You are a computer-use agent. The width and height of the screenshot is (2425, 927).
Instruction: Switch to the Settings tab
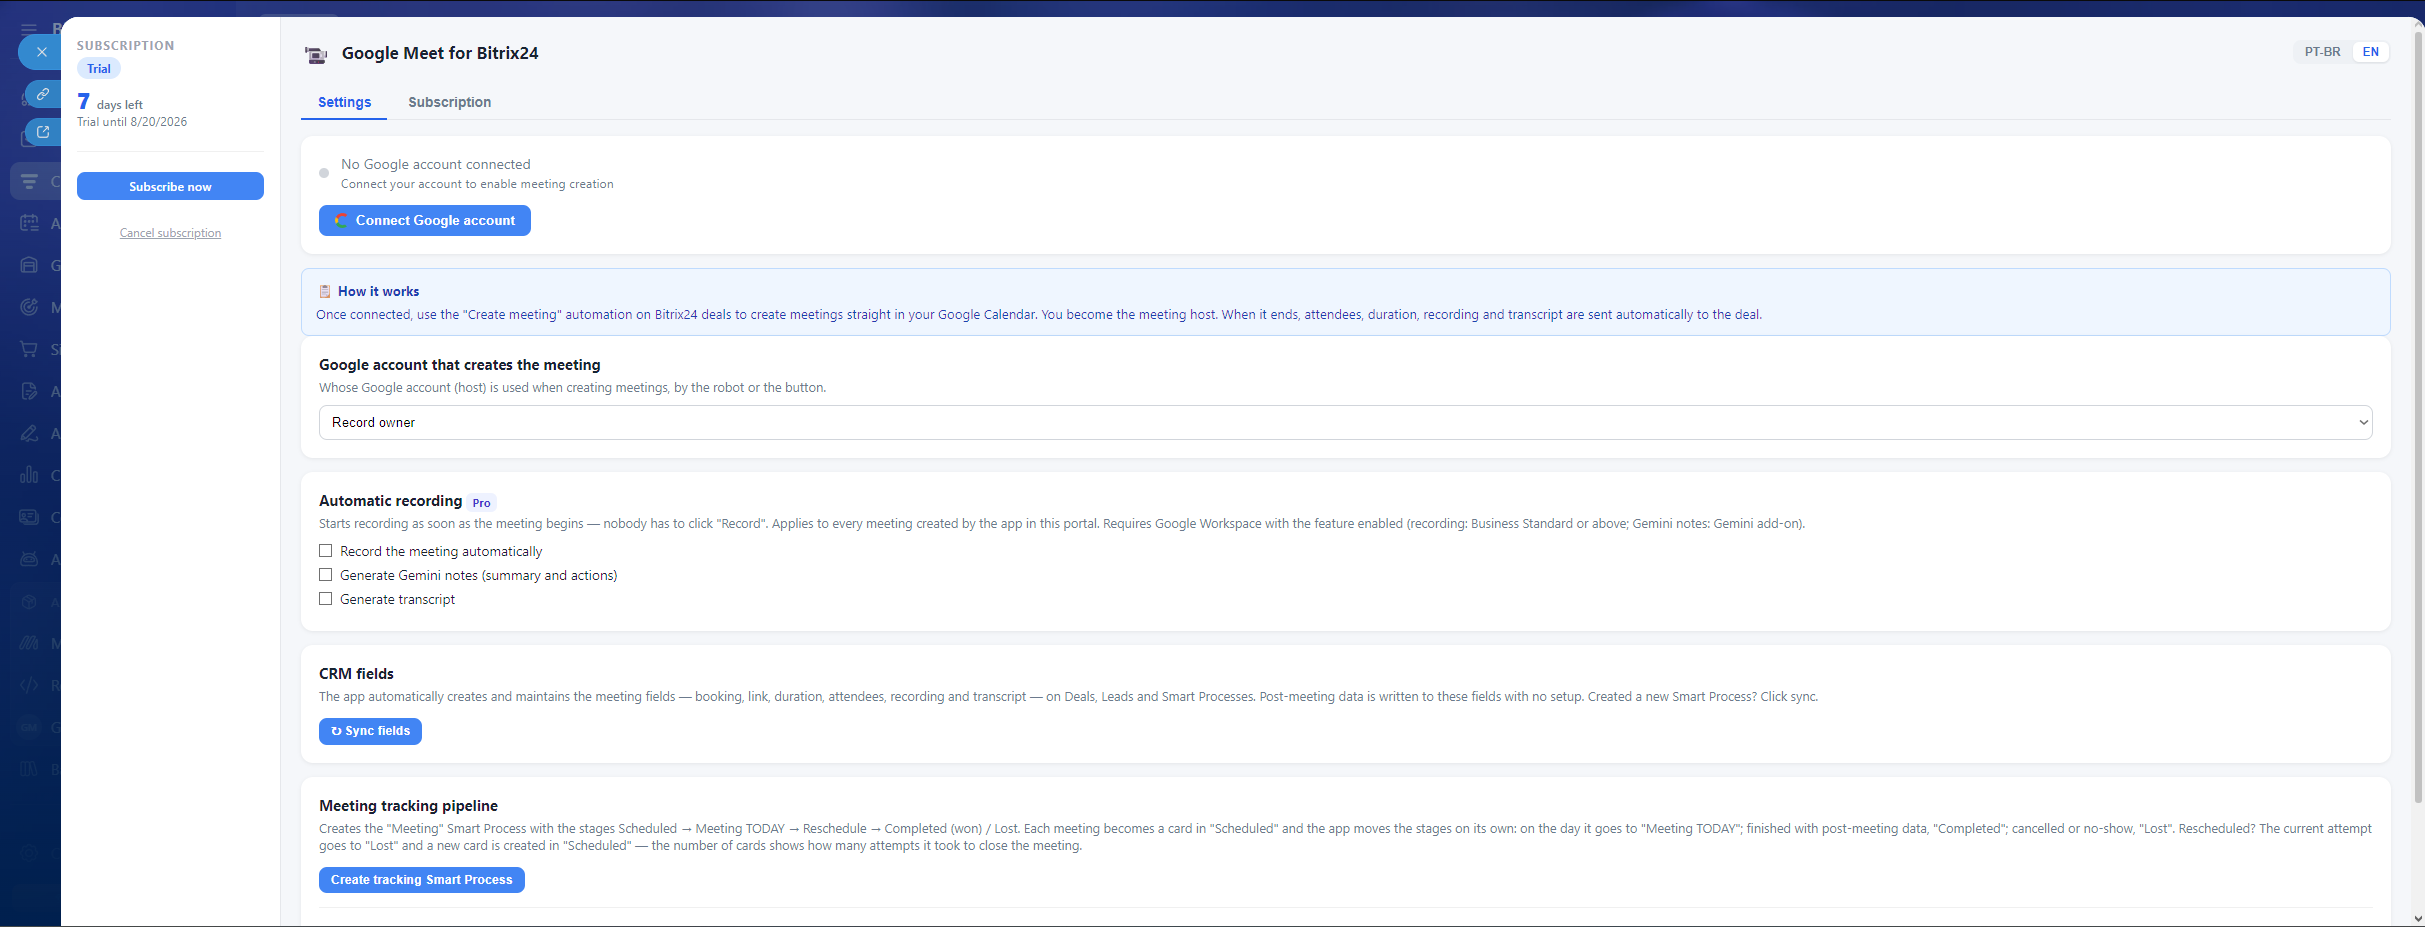[x=344, y=102]
